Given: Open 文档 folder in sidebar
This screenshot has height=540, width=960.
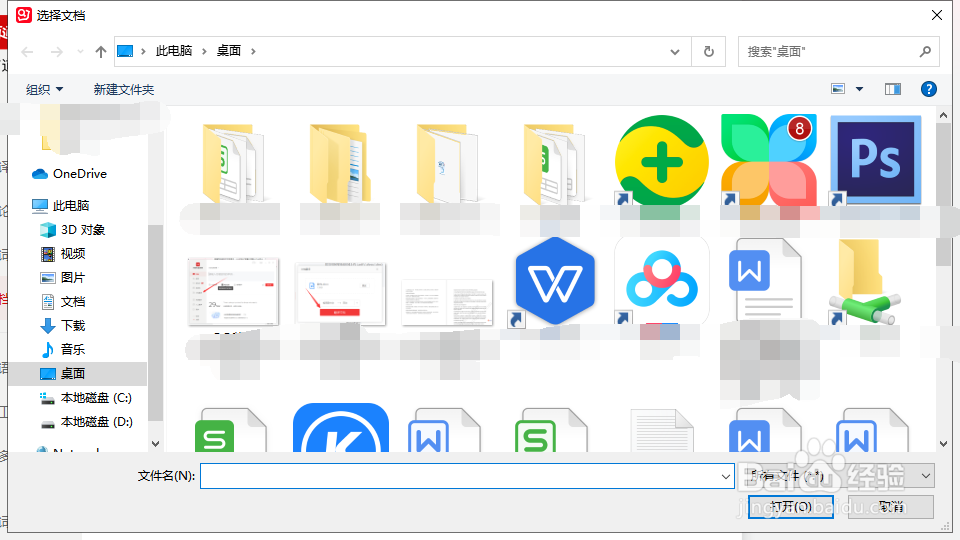Looking at the screenshot, I should click(x=62, y=301).
